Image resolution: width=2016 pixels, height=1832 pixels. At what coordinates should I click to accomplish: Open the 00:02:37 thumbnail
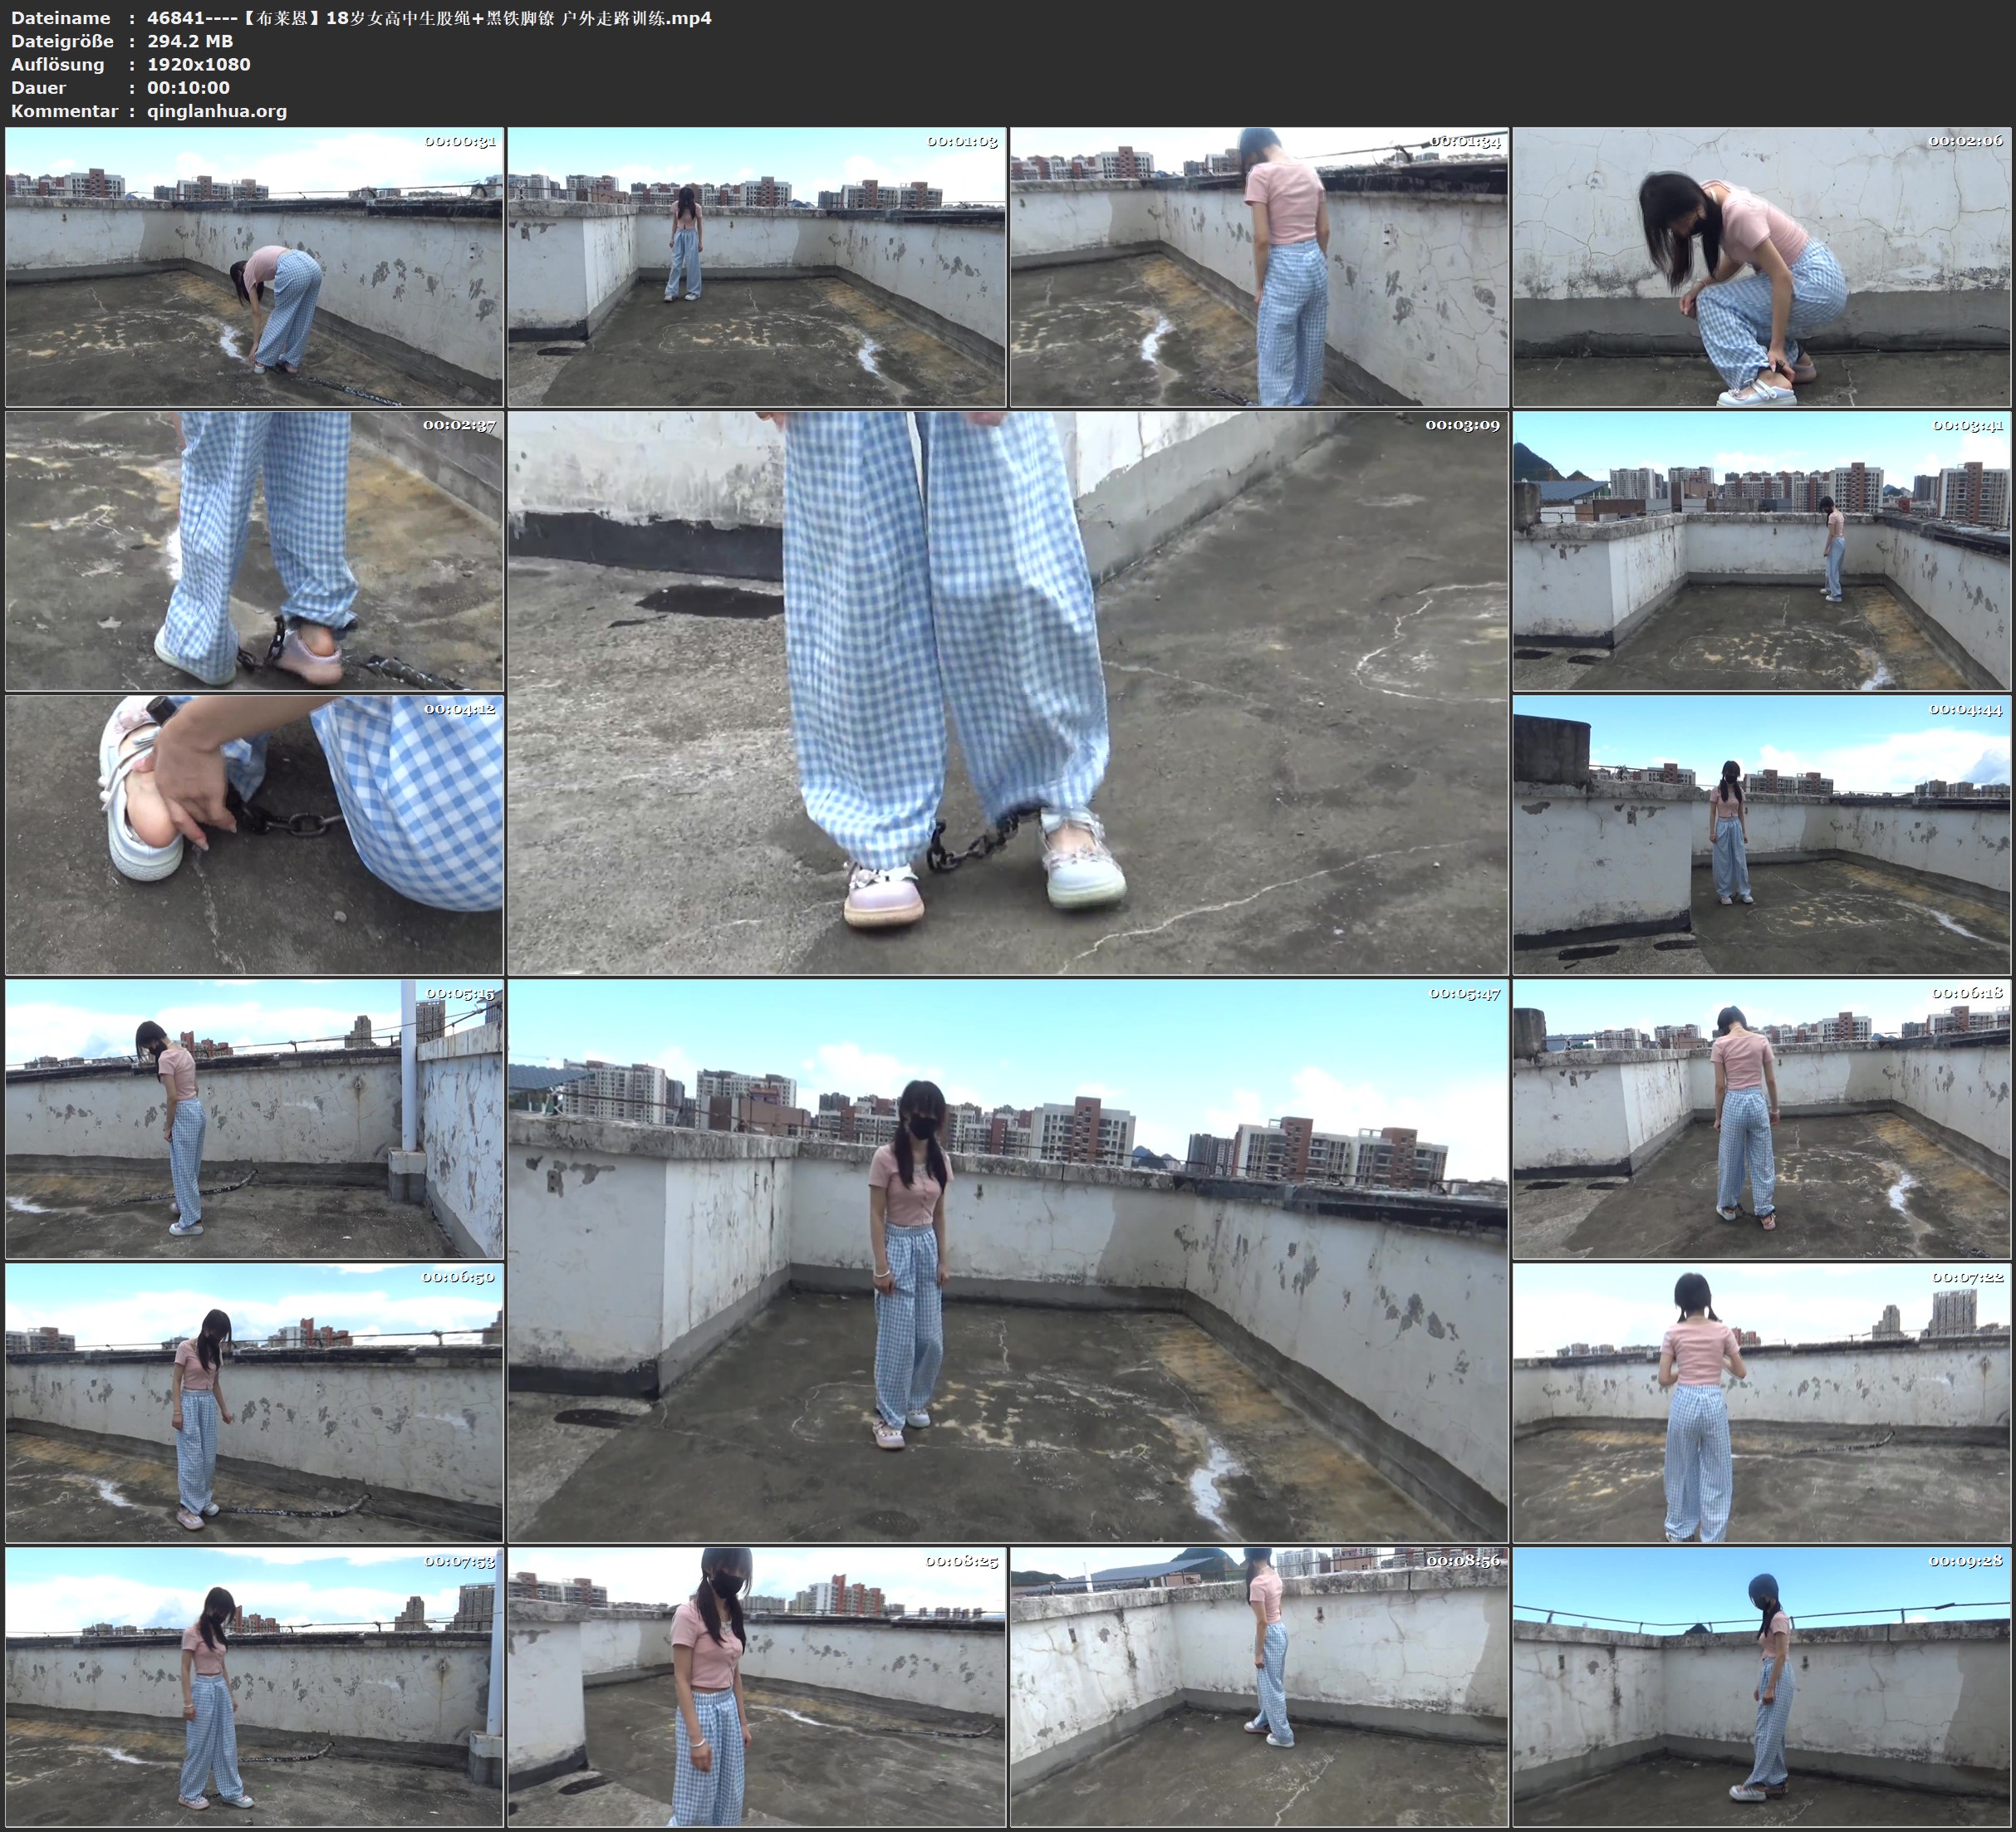pos(254,550)
